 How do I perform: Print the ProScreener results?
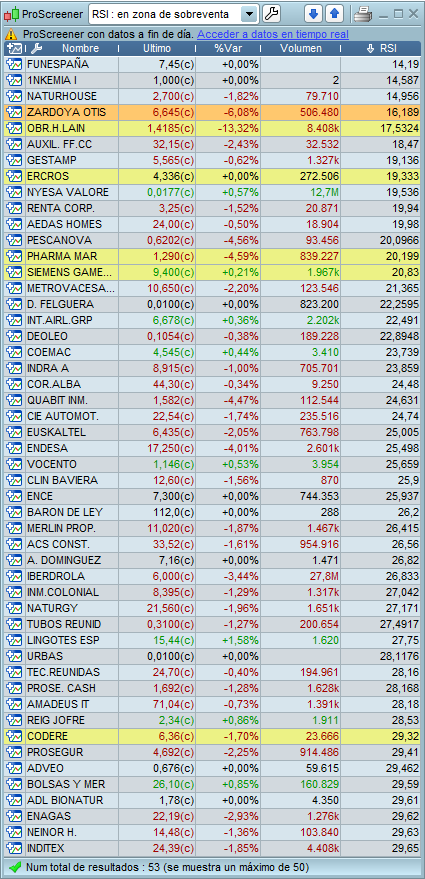(x=362, y=14)
